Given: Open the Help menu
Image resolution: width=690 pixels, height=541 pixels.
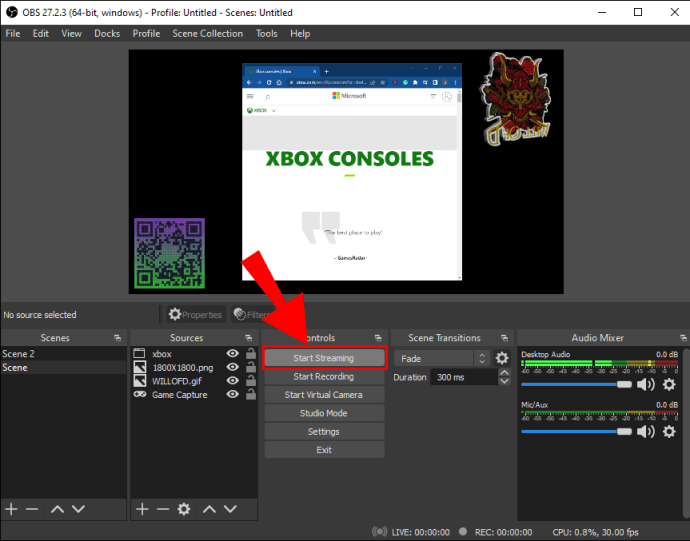Looking at the screenshot, I should coord(300,33).
